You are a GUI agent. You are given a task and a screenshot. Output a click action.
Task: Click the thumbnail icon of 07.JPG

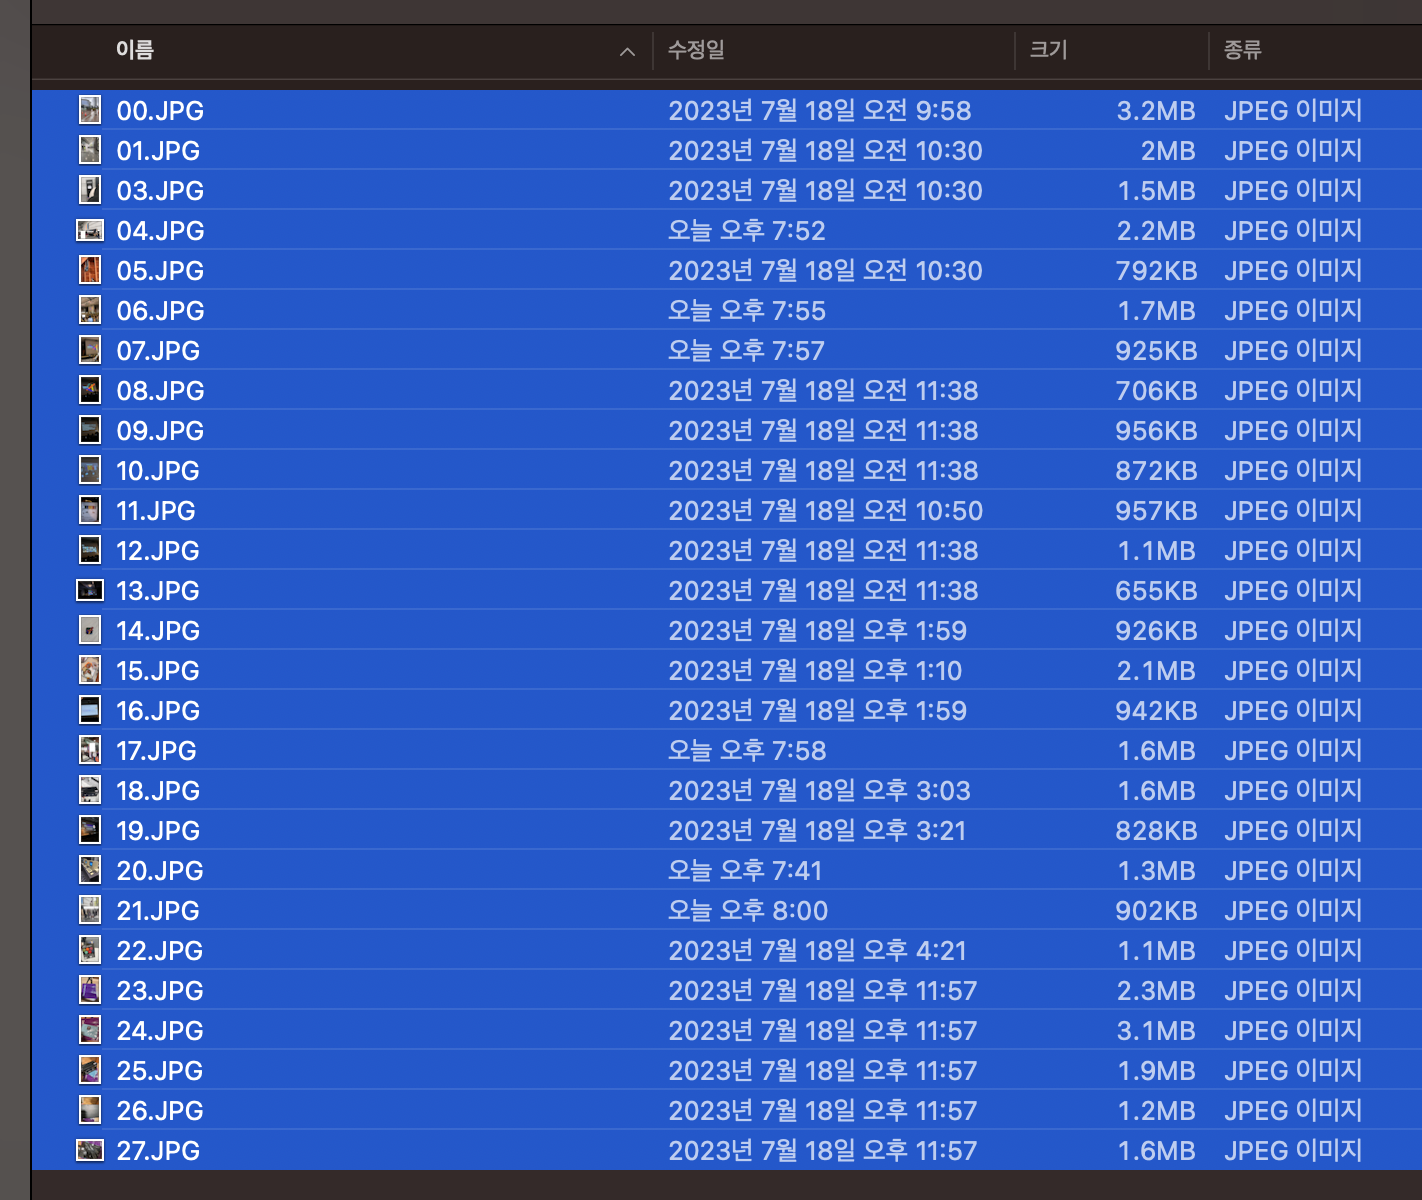point(90,350)
